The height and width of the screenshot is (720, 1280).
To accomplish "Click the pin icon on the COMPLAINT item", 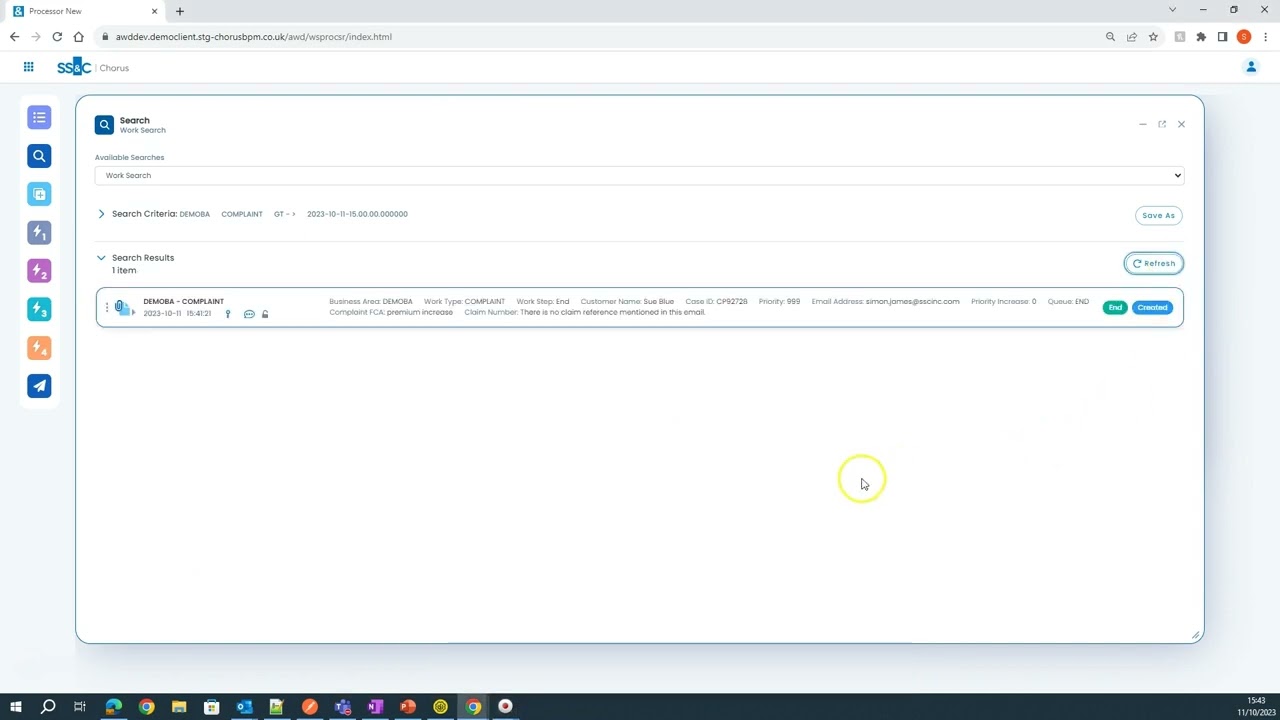I will pyautogui.click(x=228, y=314).
